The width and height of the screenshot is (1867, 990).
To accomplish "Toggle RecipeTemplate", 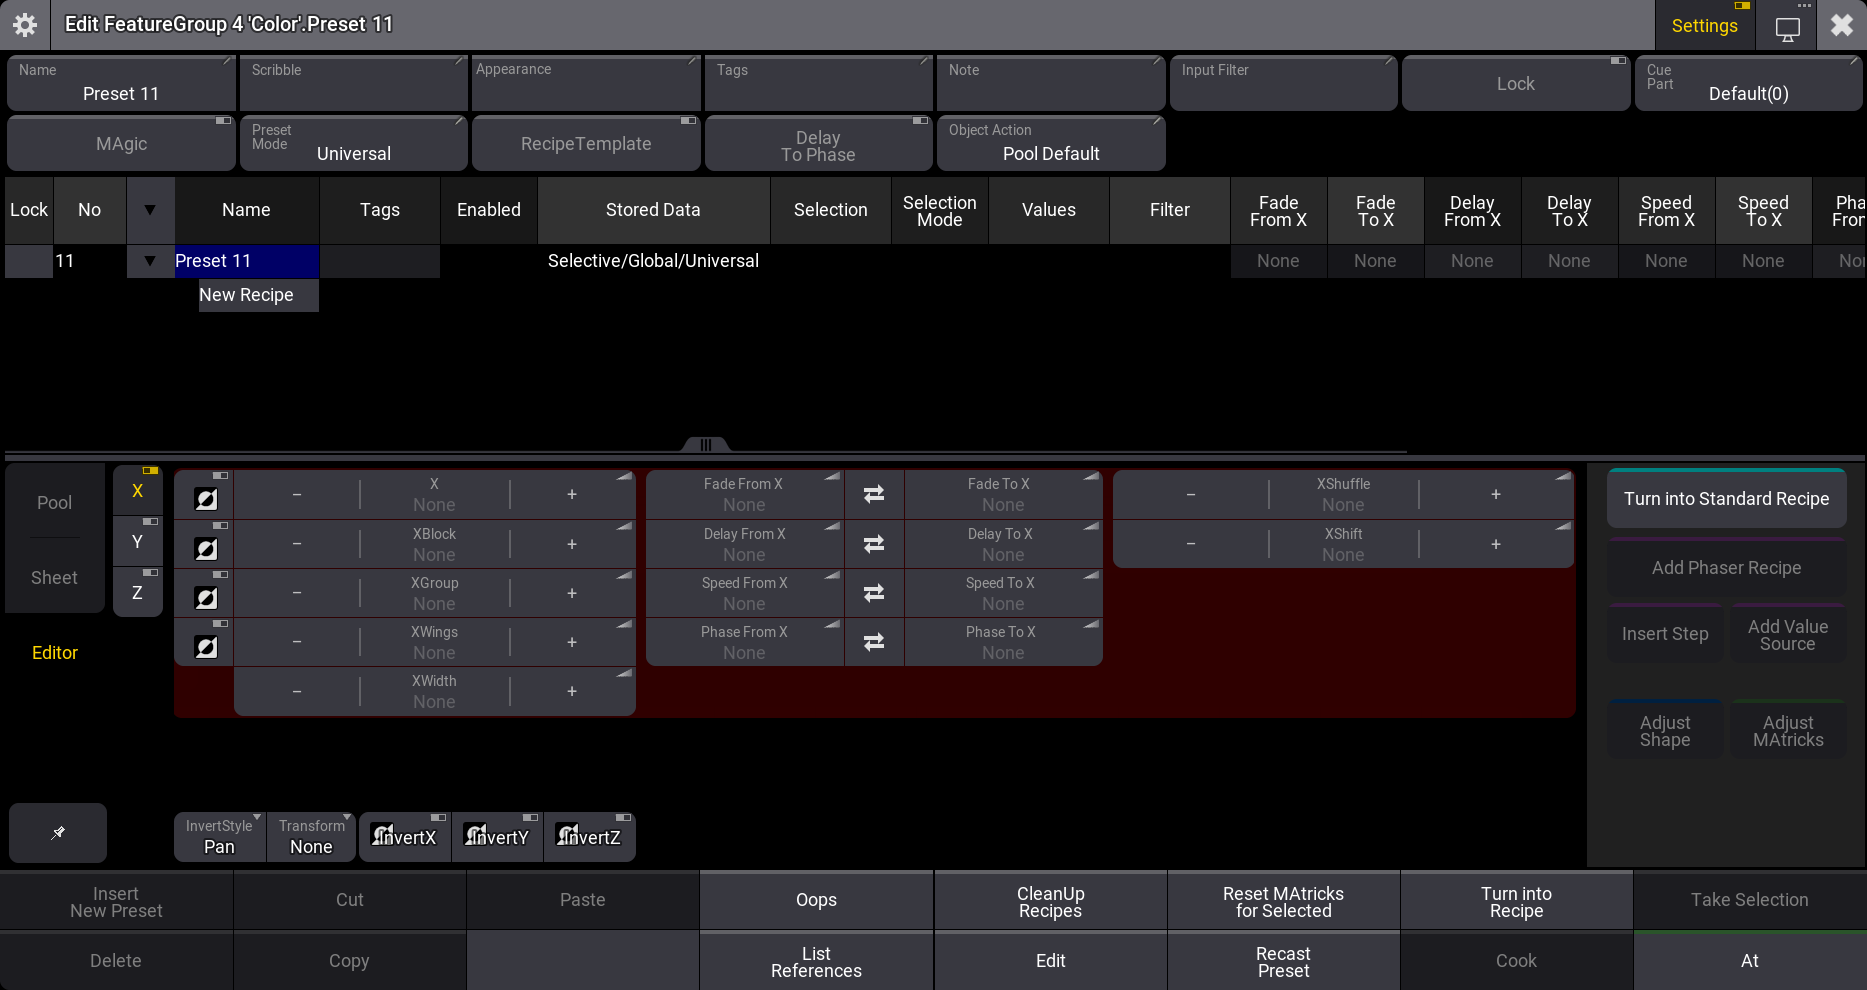I will coord(586,143).
